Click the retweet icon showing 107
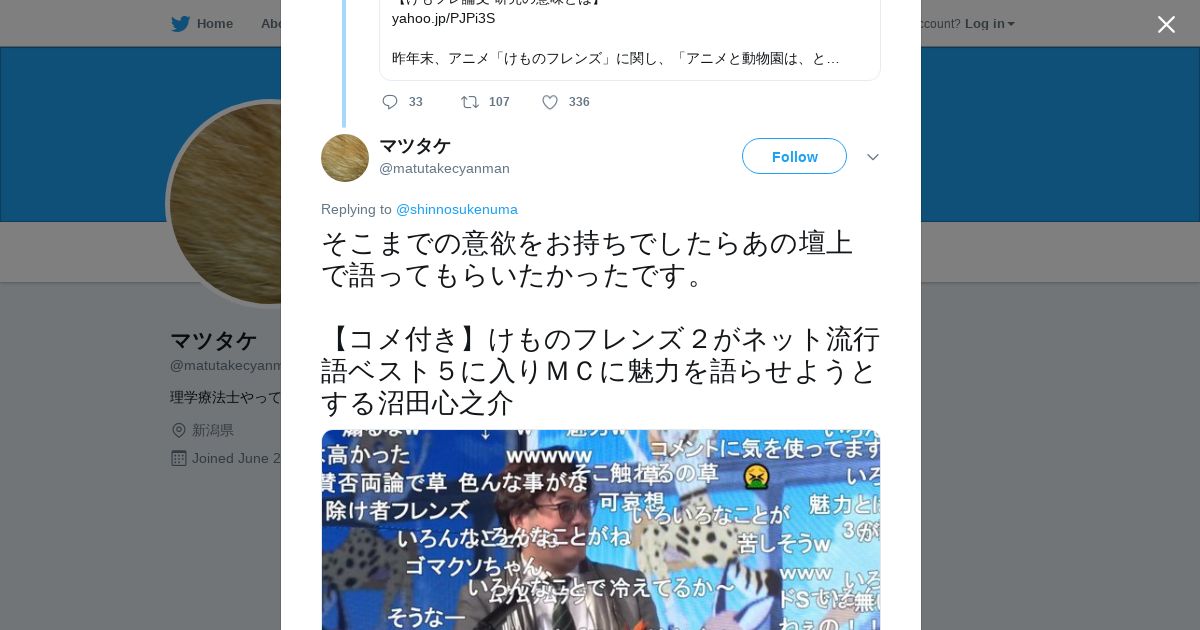Screen dimensions: 1200x630 click(469, 102)
